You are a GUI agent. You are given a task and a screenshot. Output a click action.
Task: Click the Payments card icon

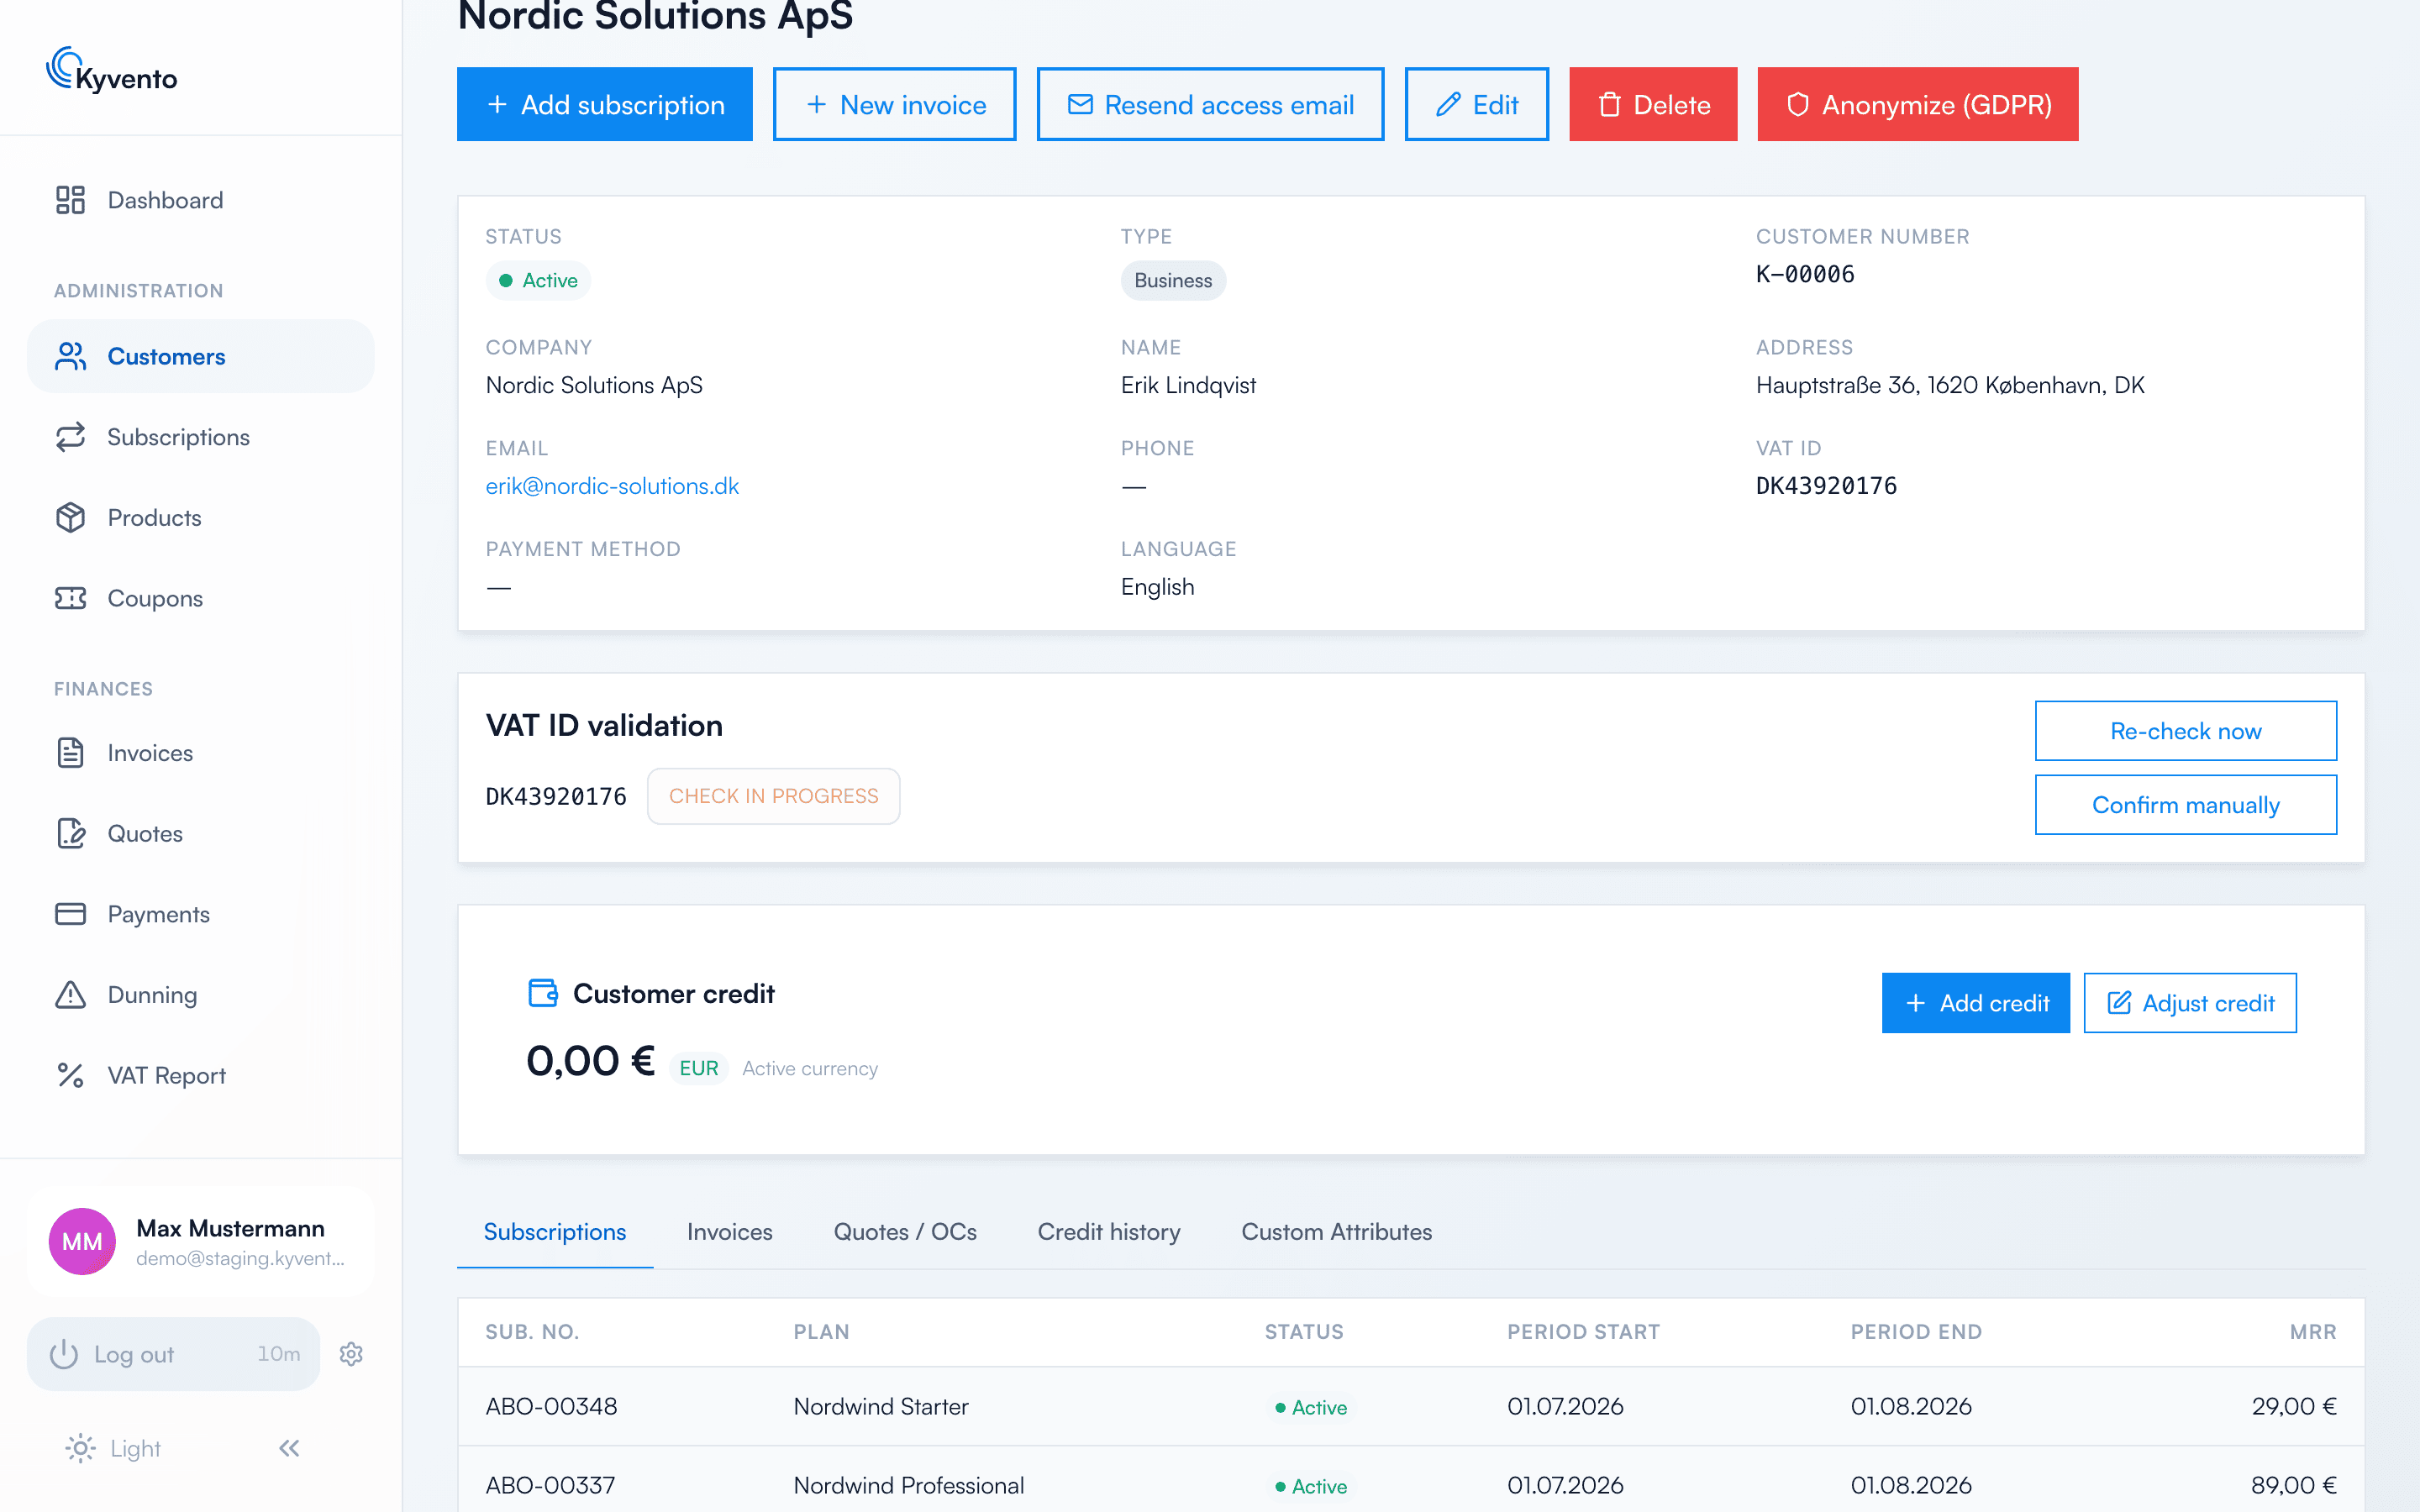pyautogui.click(x=70, y=914)
